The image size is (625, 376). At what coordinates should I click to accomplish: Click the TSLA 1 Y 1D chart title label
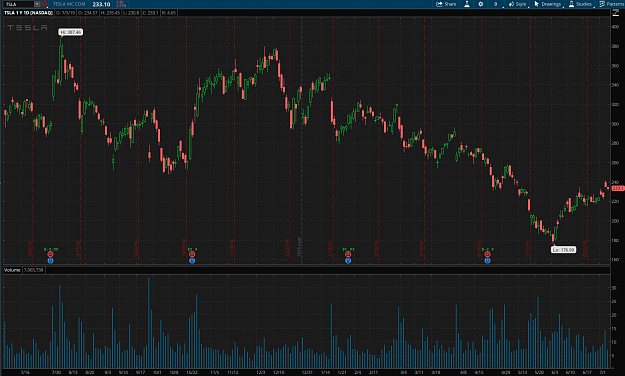[x=28, y=13]
